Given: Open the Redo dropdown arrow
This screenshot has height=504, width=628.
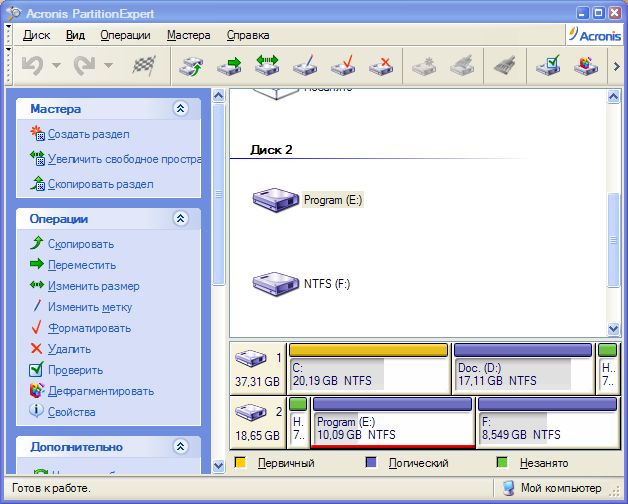Looking at the screenshot, I should point(108,65).
